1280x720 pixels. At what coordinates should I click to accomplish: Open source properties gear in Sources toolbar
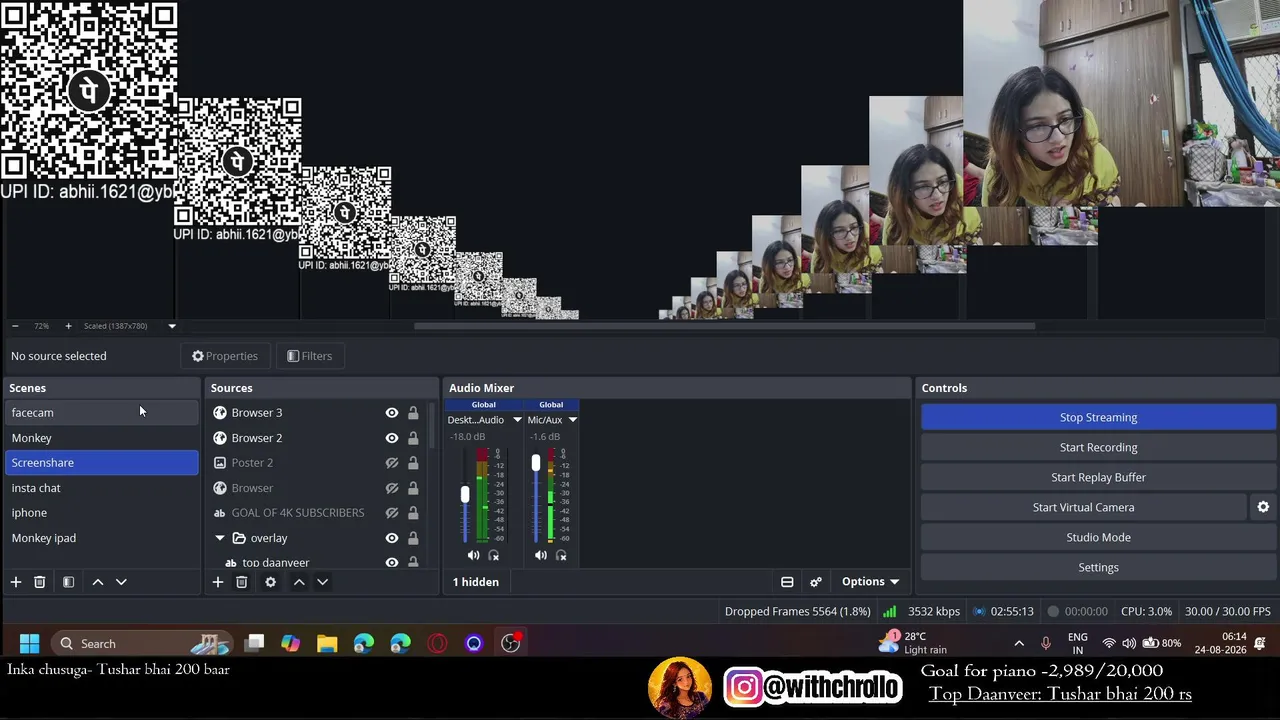point(270,582)
